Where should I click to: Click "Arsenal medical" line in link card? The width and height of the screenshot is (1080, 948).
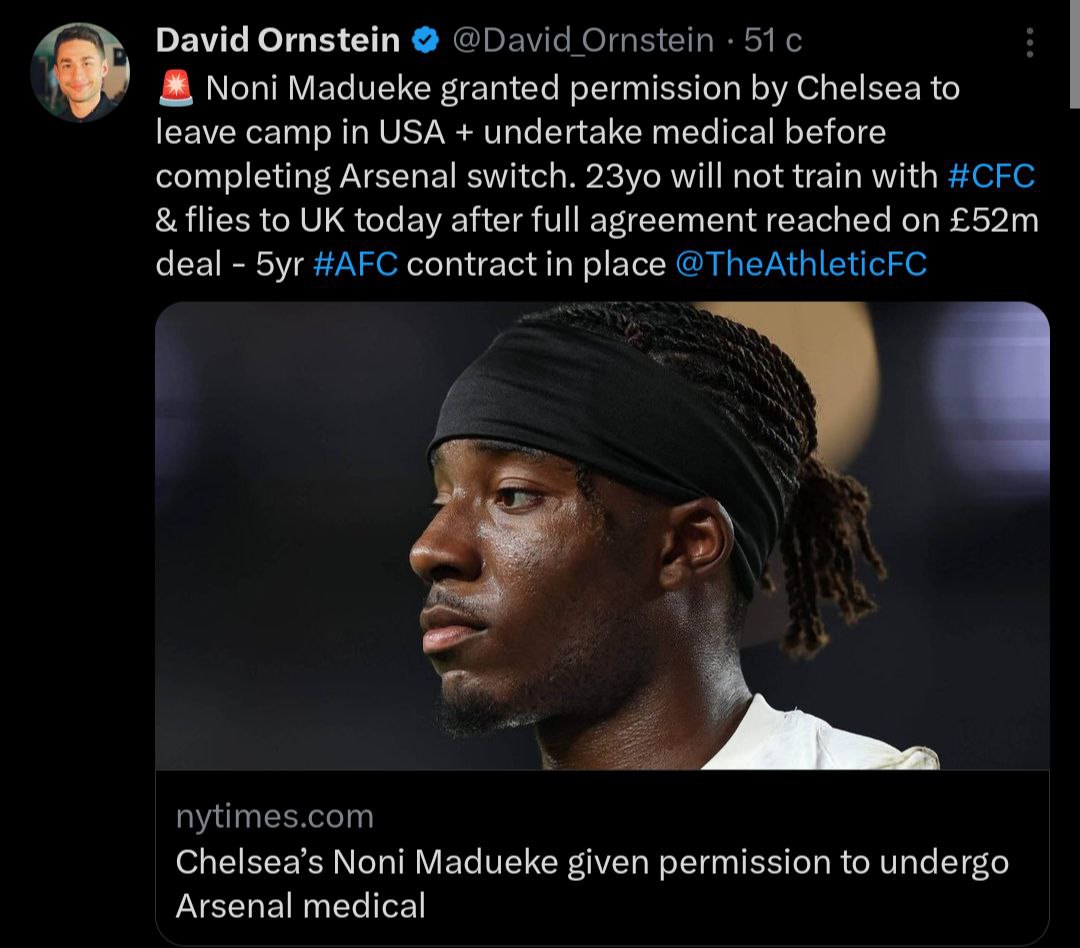301,906
